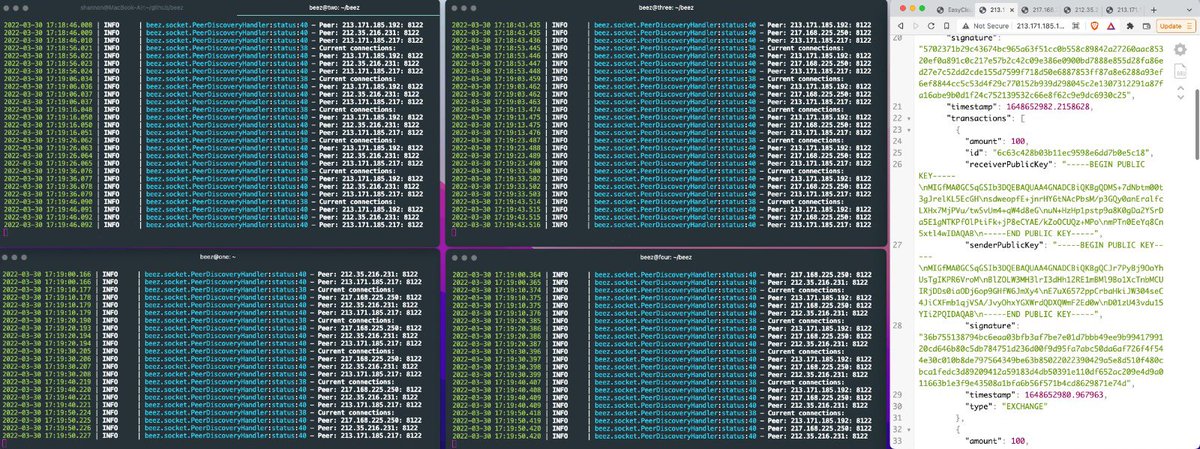This screenshot has width=1200, height=449.
Task: Switch to the 217.168 browser tab
Action: pos(1038,10)
